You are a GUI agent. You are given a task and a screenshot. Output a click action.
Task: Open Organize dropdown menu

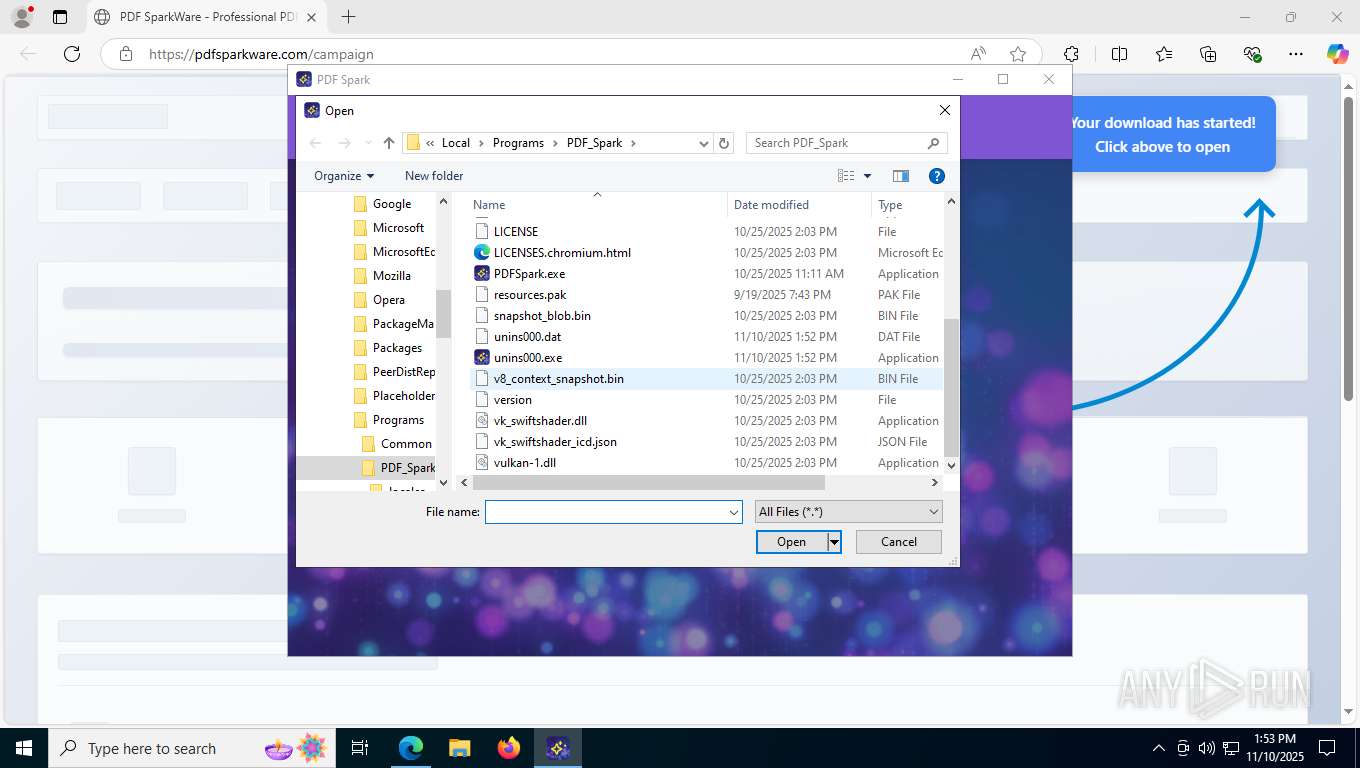tap(344, 176)
